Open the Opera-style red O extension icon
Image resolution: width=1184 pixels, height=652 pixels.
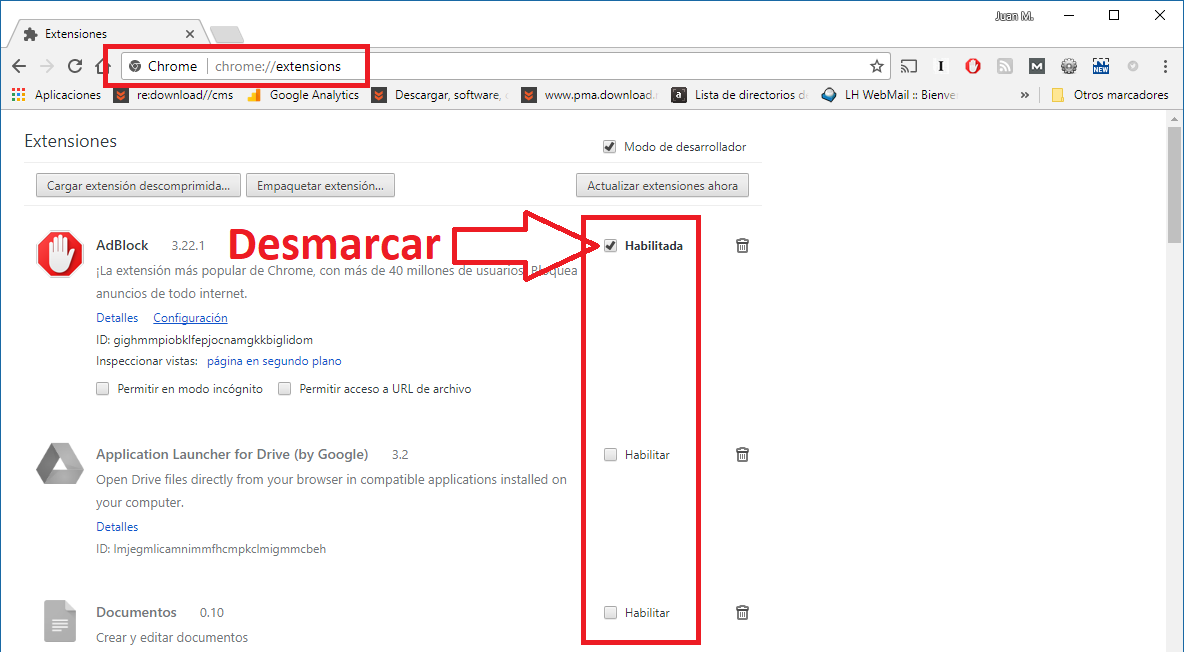click(x=973, y=66)
